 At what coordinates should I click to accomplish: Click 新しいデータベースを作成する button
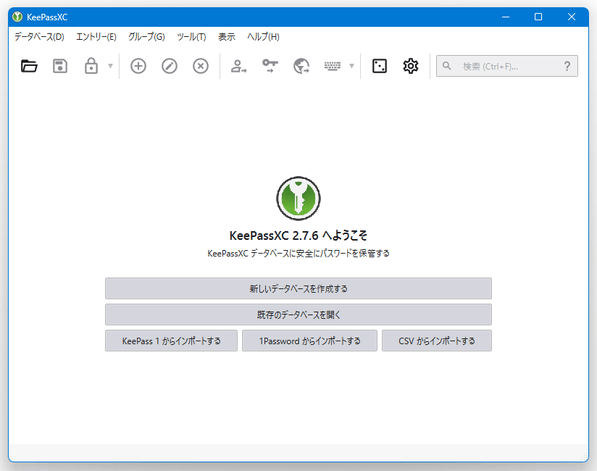[x=298, y=289]
